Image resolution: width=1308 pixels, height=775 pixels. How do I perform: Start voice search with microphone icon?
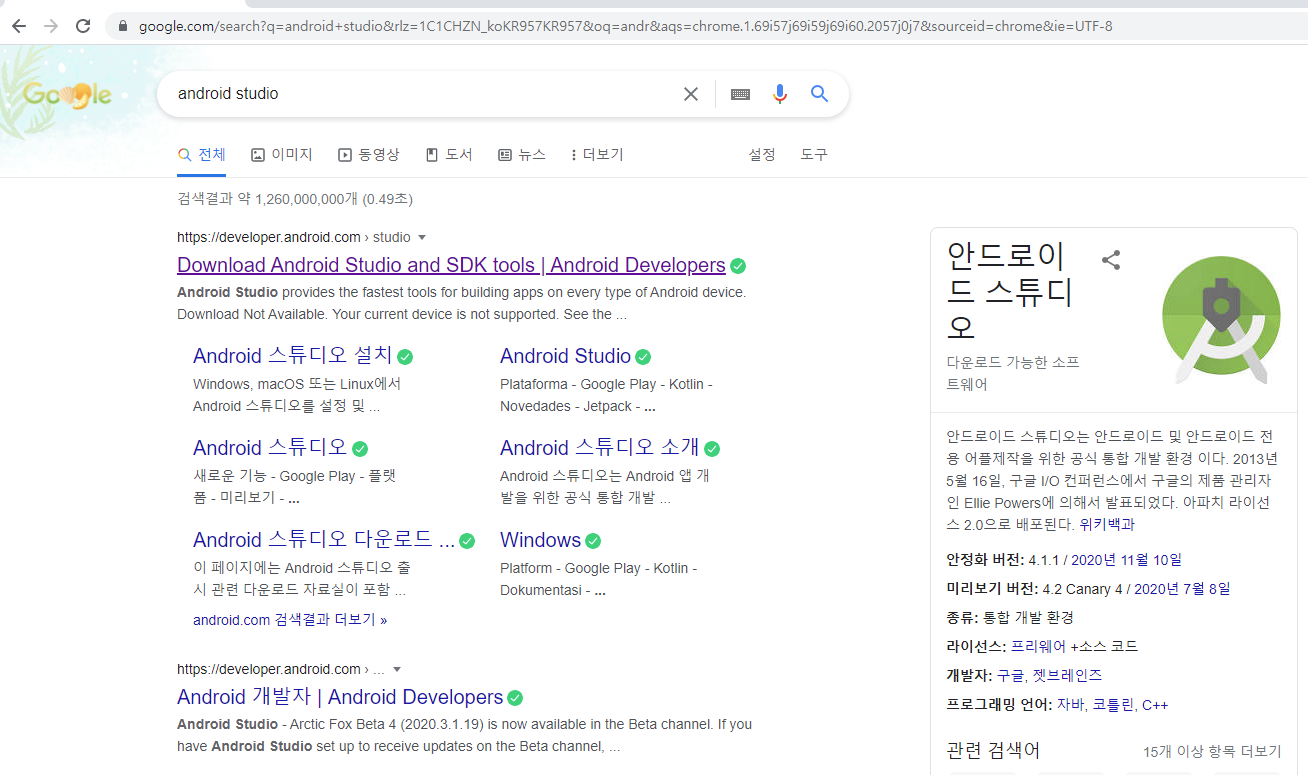[780, 94]
